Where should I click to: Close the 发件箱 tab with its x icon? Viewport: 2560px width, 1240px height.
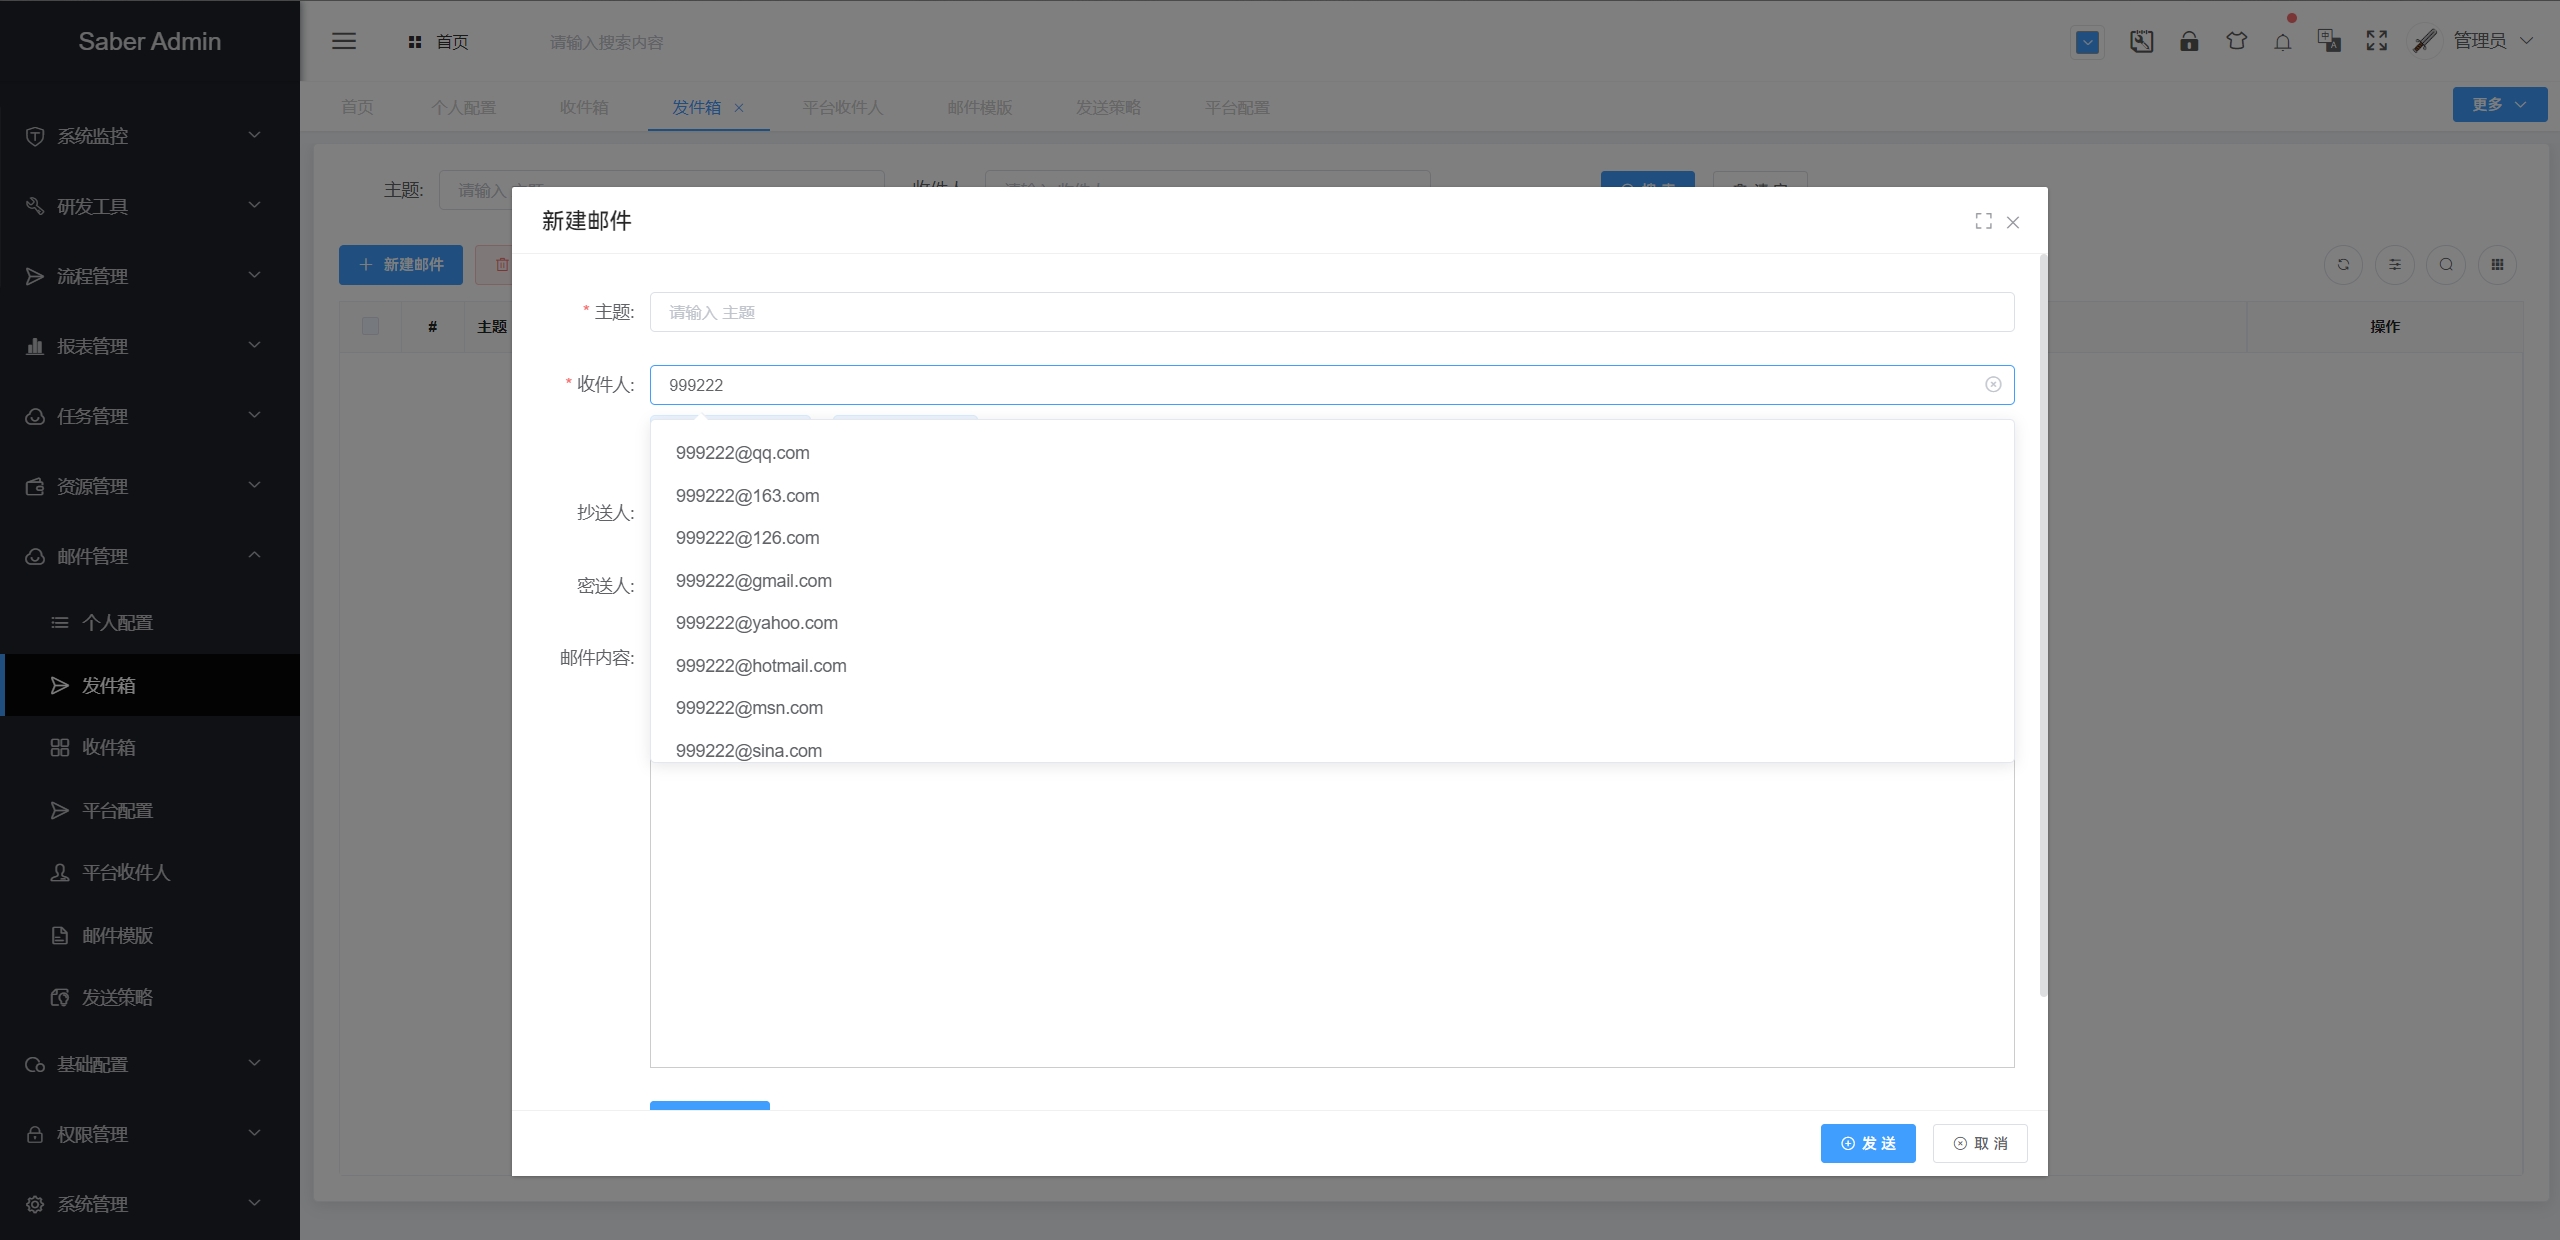tap(739, 108)
